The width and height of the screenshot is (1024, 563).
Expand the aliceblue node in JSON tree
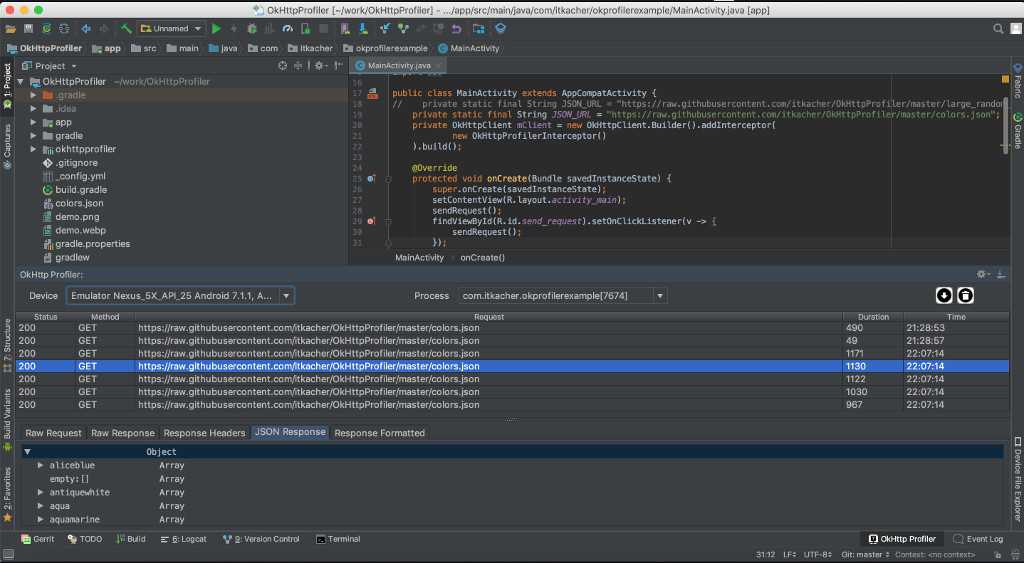41,465
